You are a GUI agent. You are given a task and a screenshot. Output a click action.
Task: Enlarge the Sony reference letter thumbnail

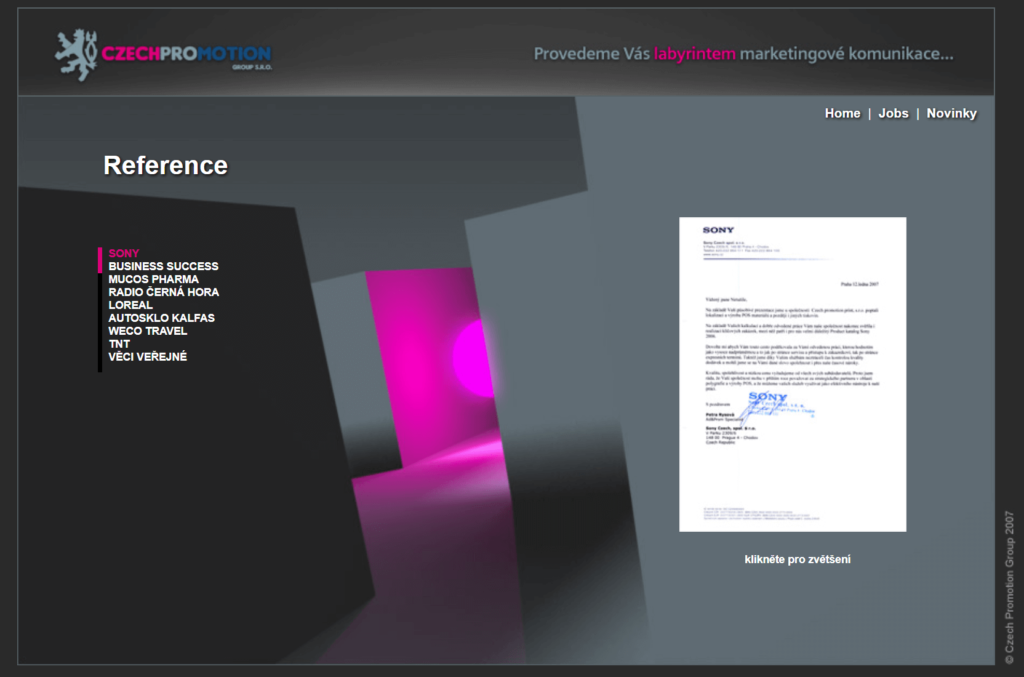point(792,374)
